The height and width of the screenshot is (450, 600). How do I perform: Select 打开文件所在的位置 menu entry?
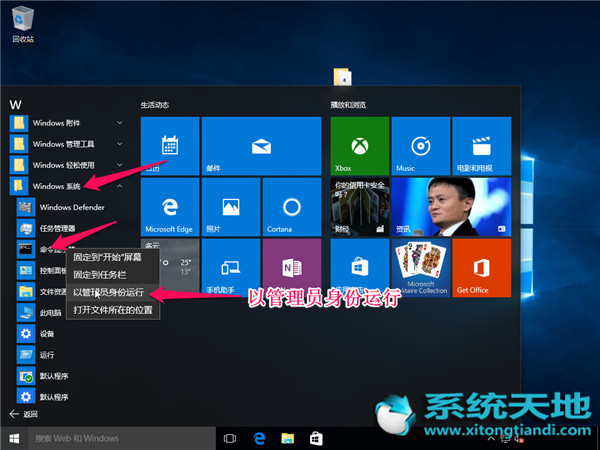click(x=113, y=310)
